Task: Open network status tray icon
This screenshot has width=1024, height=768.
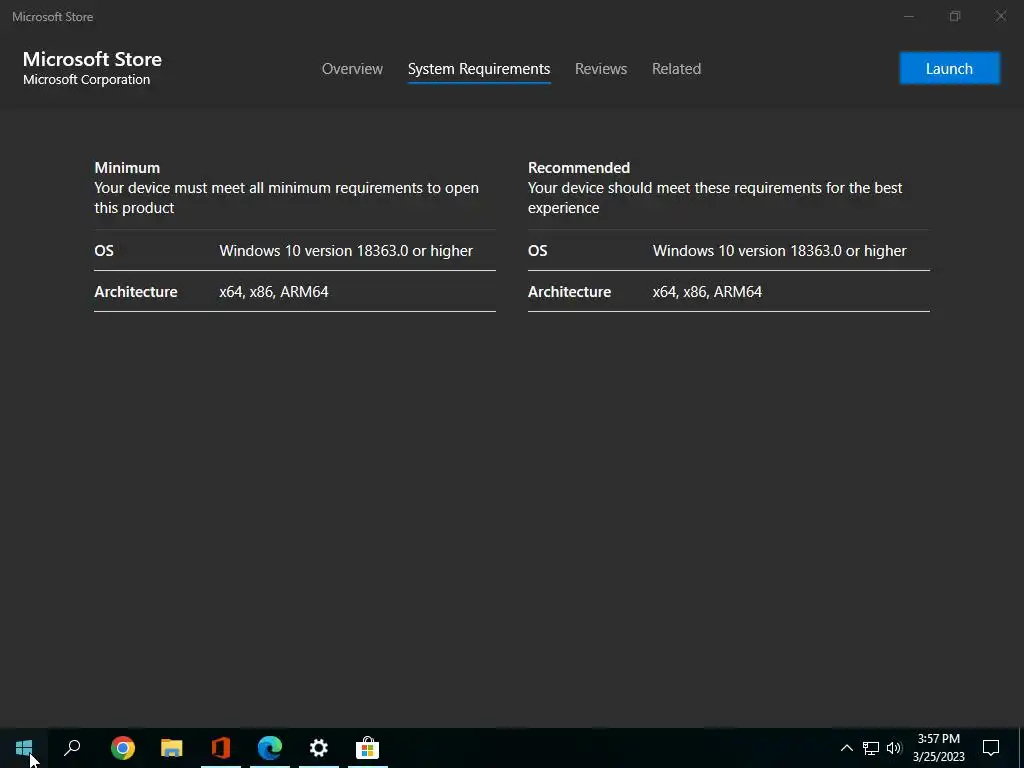Action: [x=871, y=748]
